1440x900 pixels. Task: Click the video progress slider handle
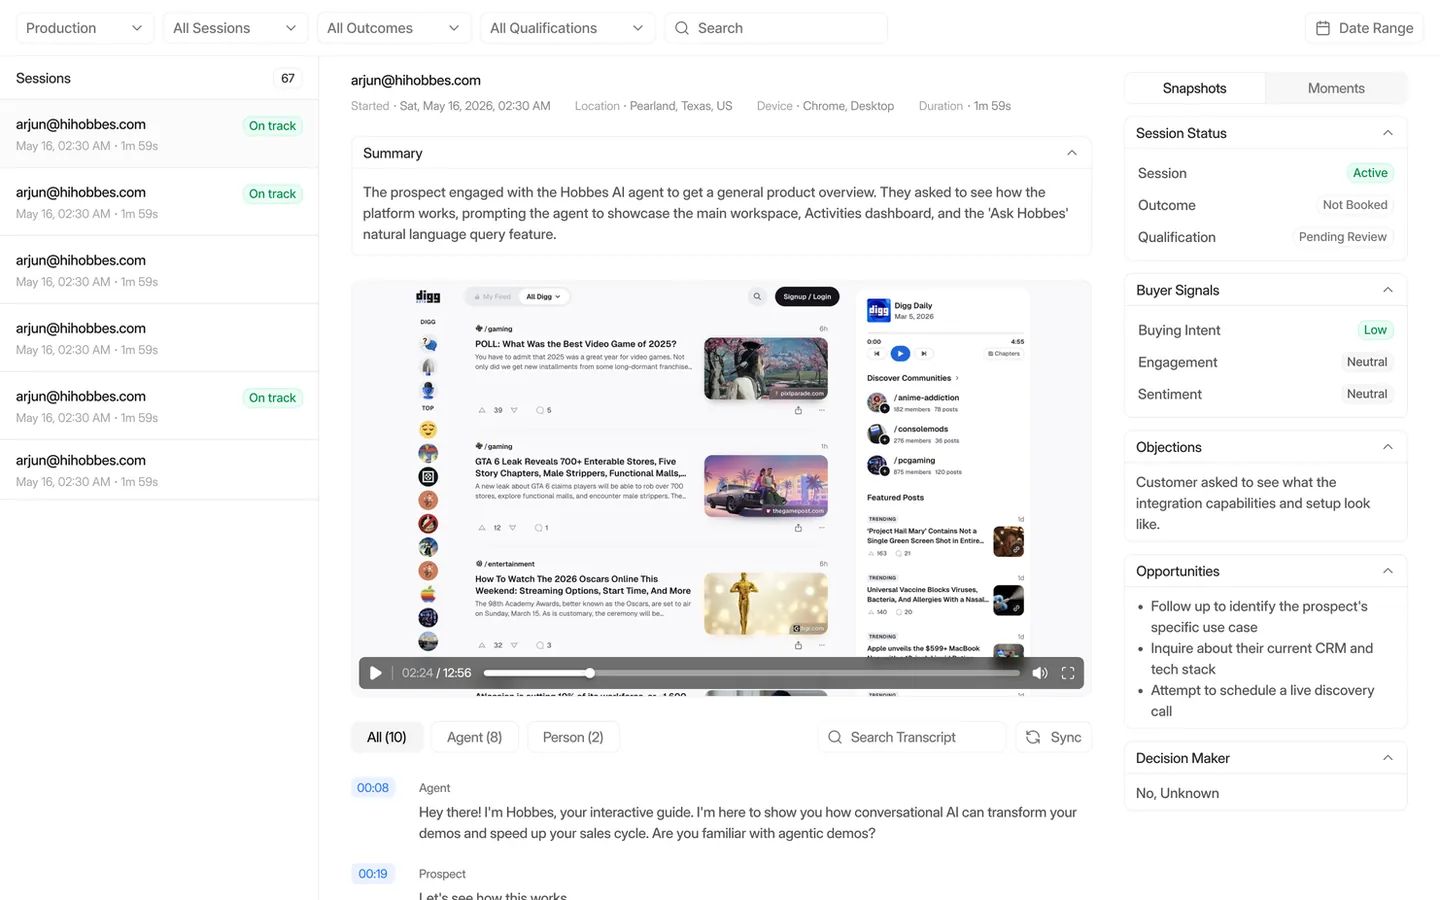coord(590,673)
